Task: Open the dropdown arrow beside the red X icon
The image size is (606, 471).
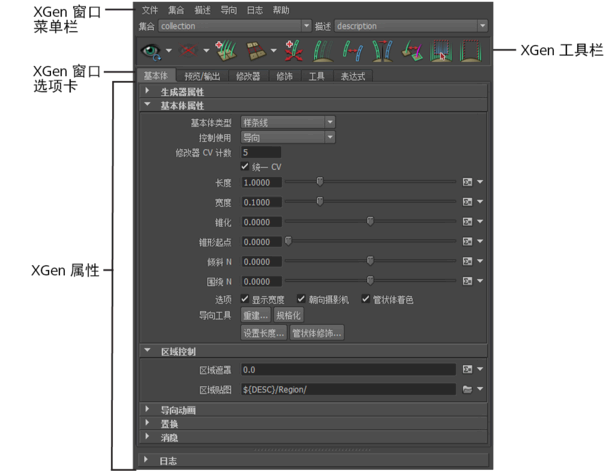Action: (206, 51)
